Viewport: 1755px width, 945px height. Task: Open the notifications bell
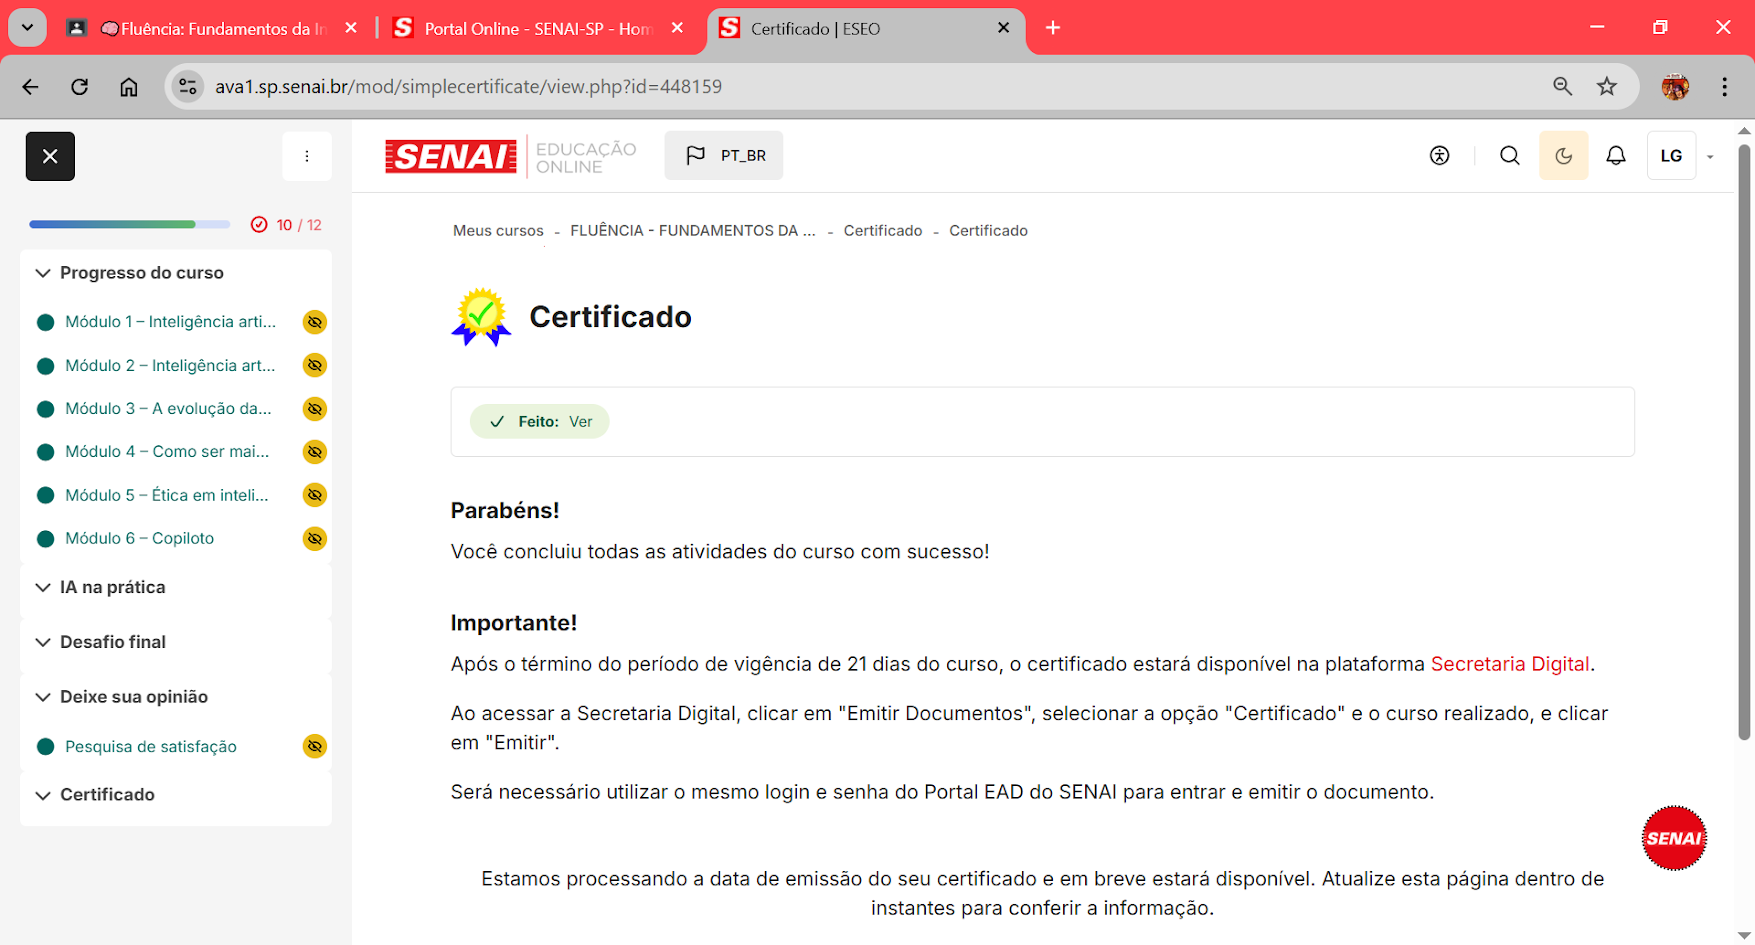1615,156
